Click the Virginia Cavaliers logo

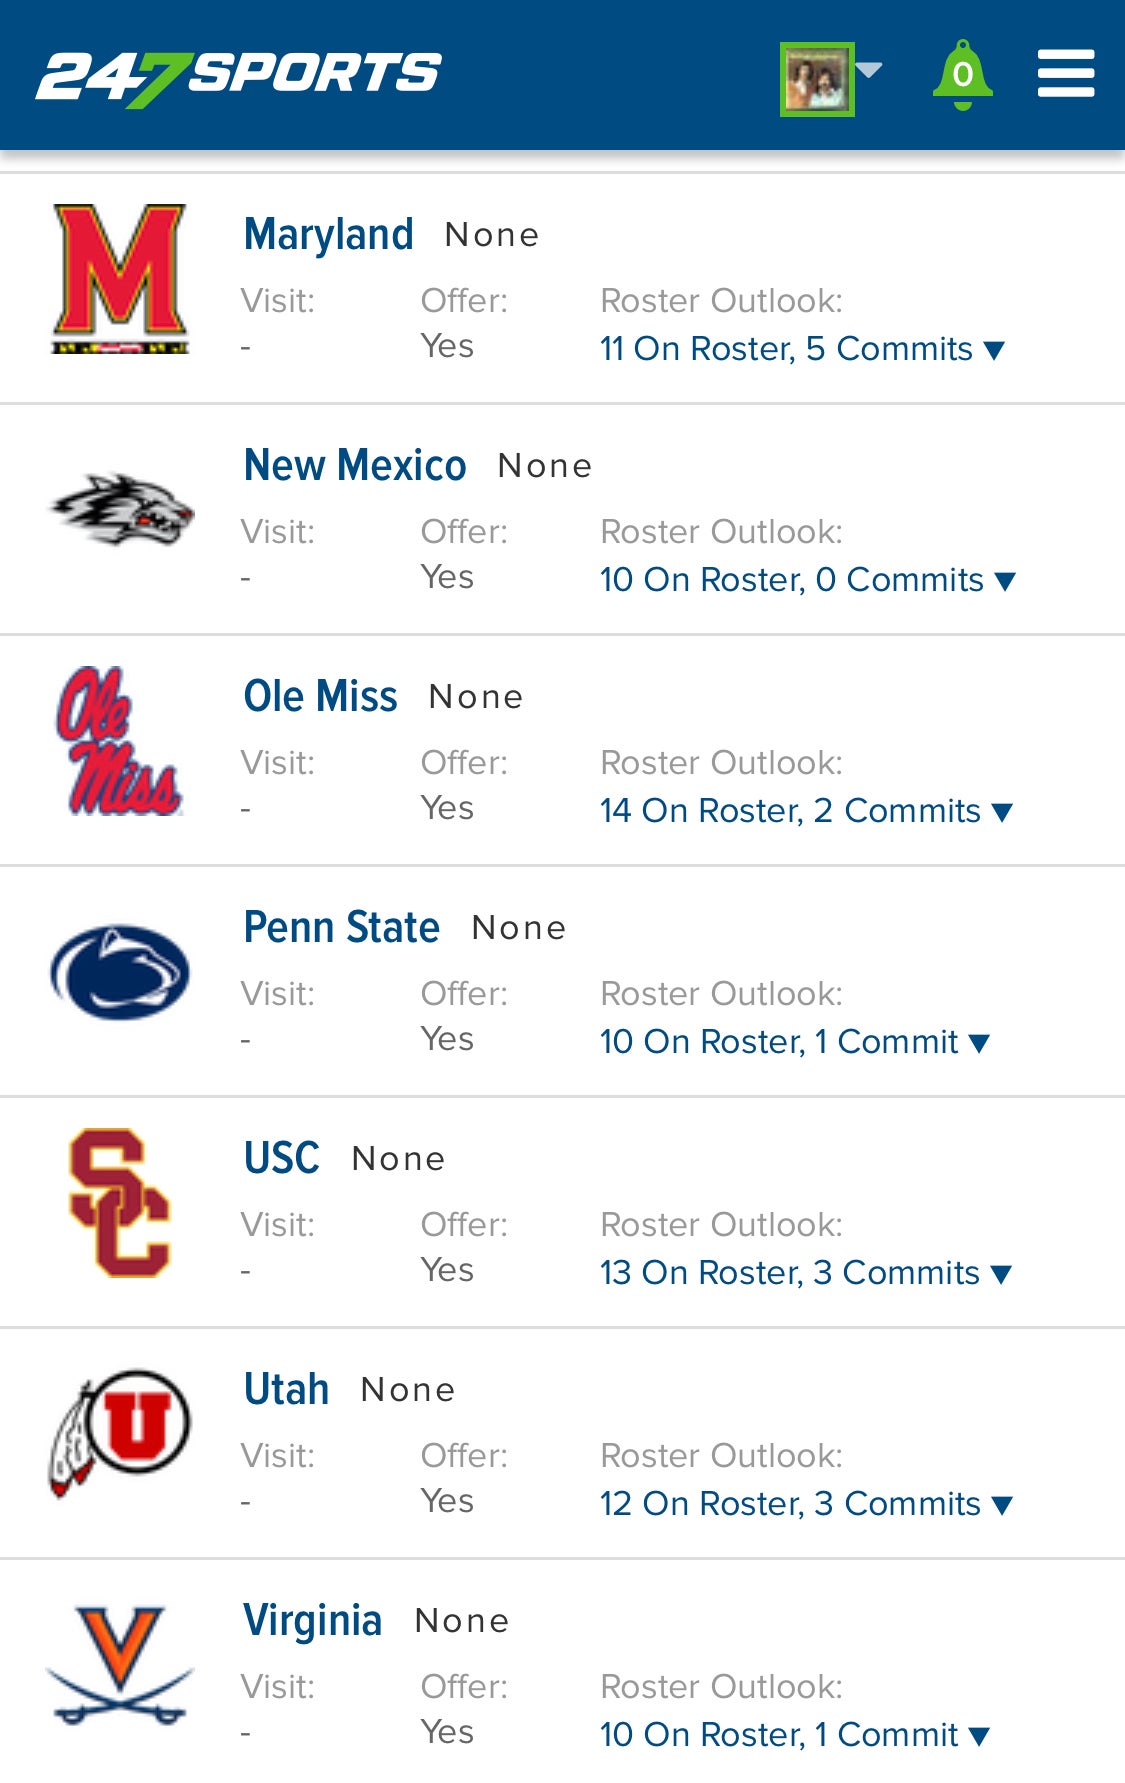point(120,1665)
